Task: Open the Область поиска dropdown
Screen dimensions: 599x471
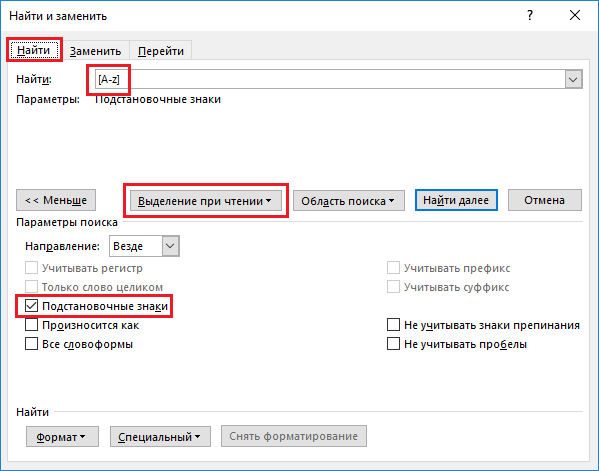Action: 348,201
